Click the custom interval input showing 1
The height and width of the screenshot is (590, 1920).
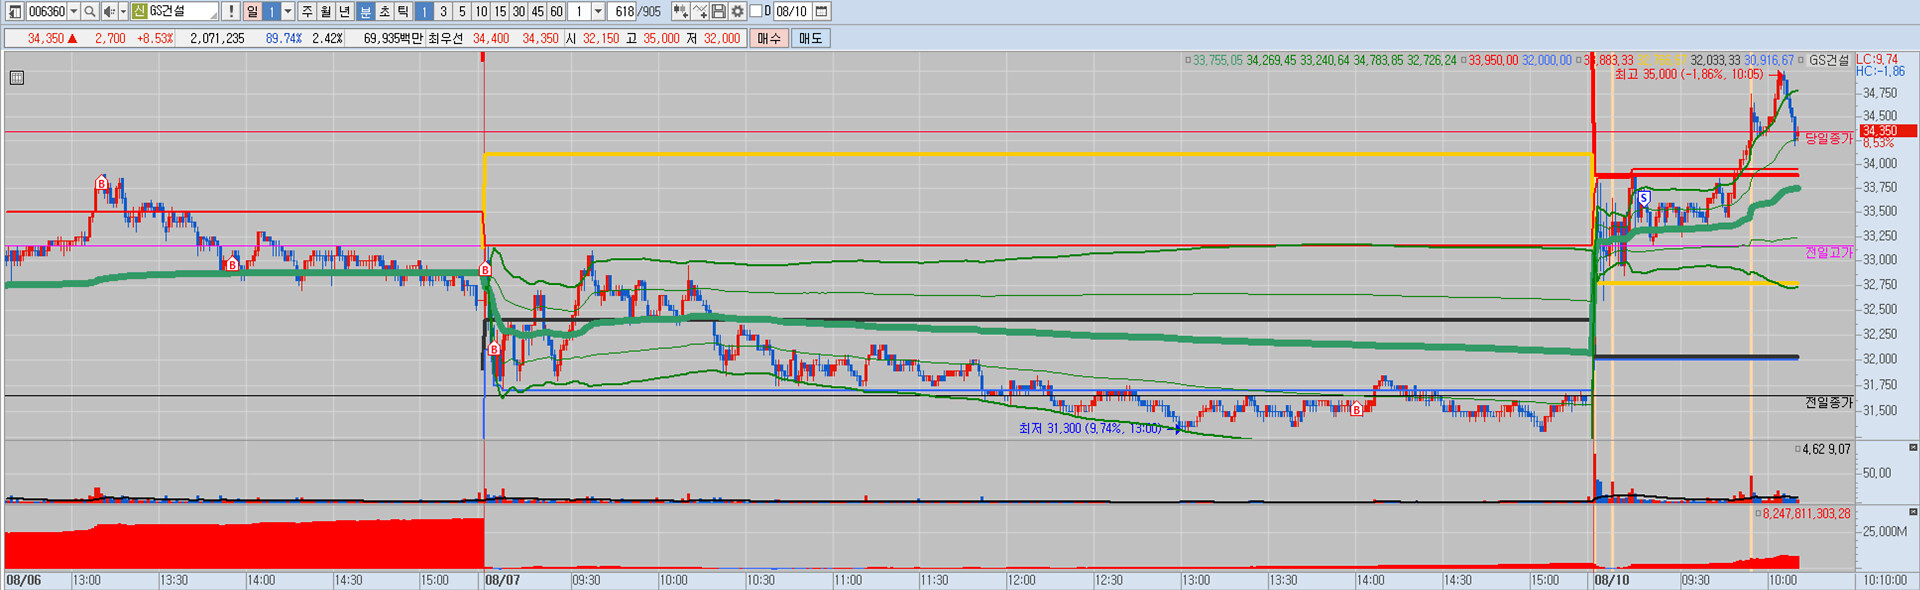pyautogui.click(x=579, y=11)
